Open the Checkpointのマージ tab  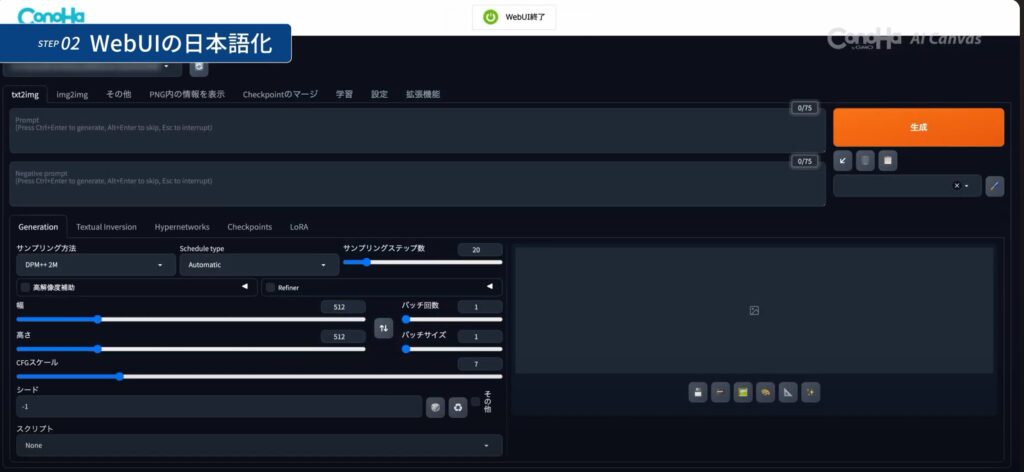point(280,94)
